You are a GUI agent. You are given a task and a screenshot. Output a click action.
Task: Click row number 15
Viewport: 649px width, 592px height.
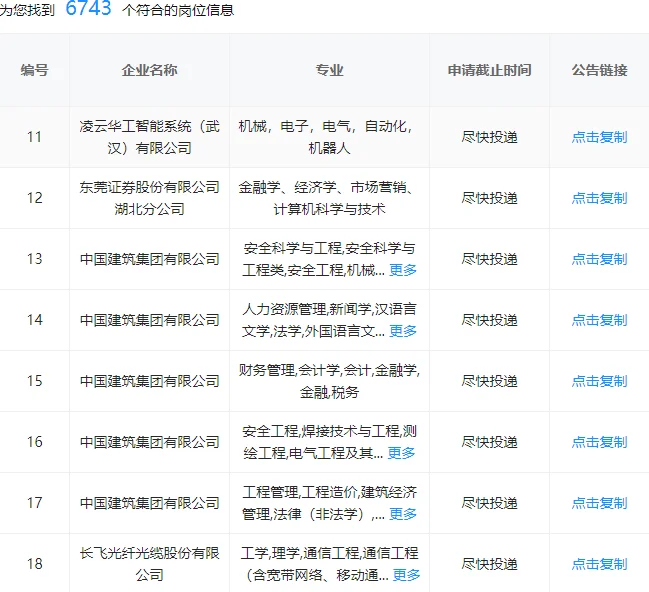pyautogui.click(x=34, y=381)
